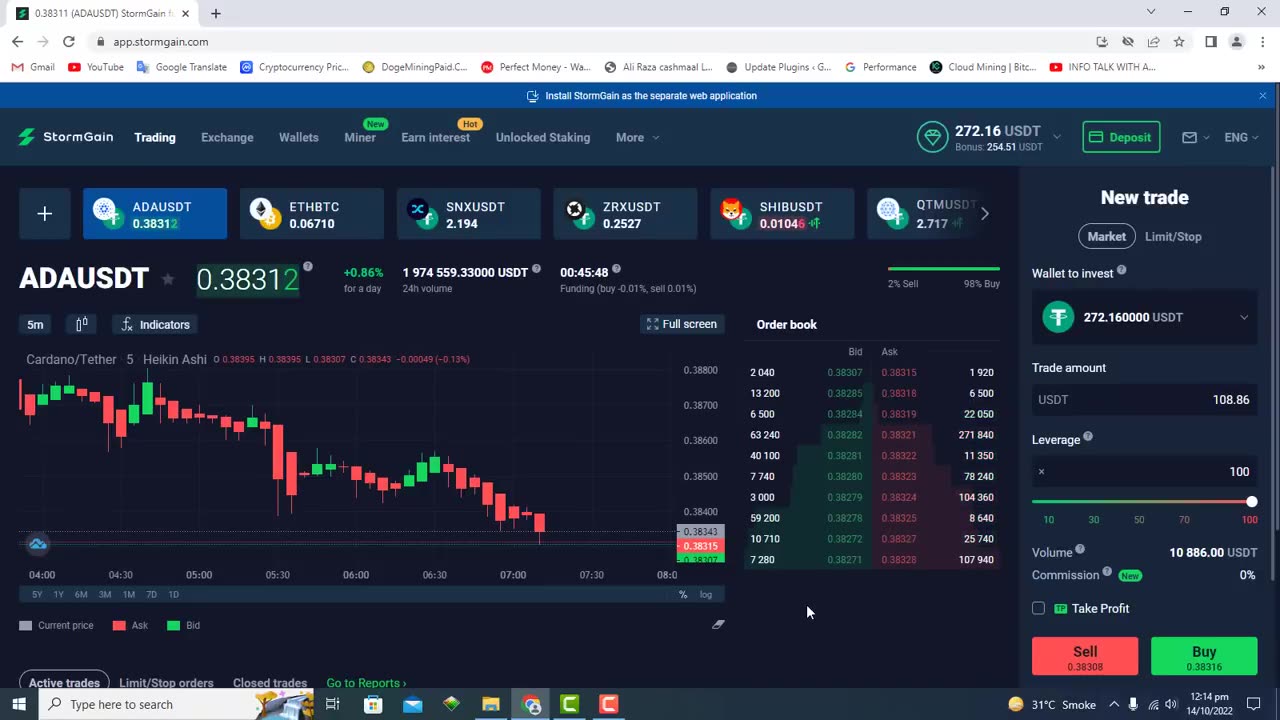Toggle Bid legend series
This screenshot has height=720, width=1280.
(x=184, y=625)
